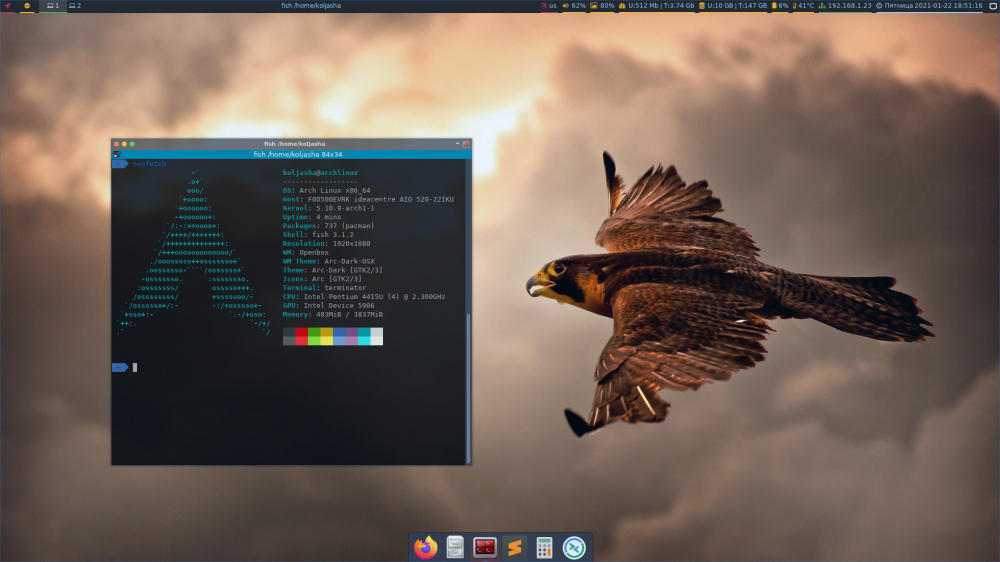The image size is (1000, 562).
Task: Click the Host: ideacentre AIO line
Action: pos(368,200)
